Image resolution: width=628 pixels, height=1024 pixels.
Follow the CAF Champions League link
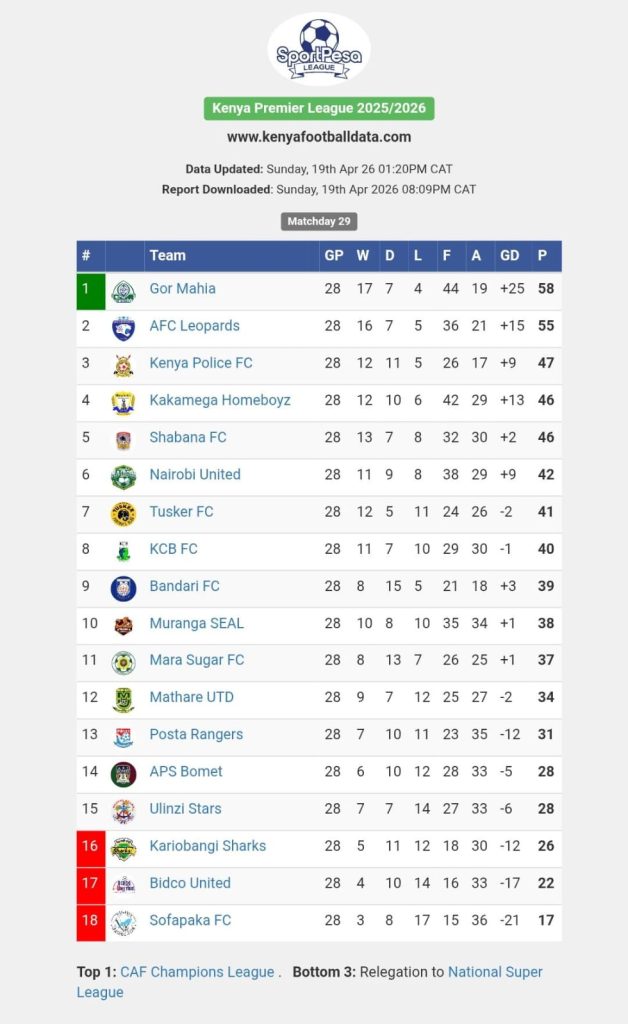coord(197,972)
